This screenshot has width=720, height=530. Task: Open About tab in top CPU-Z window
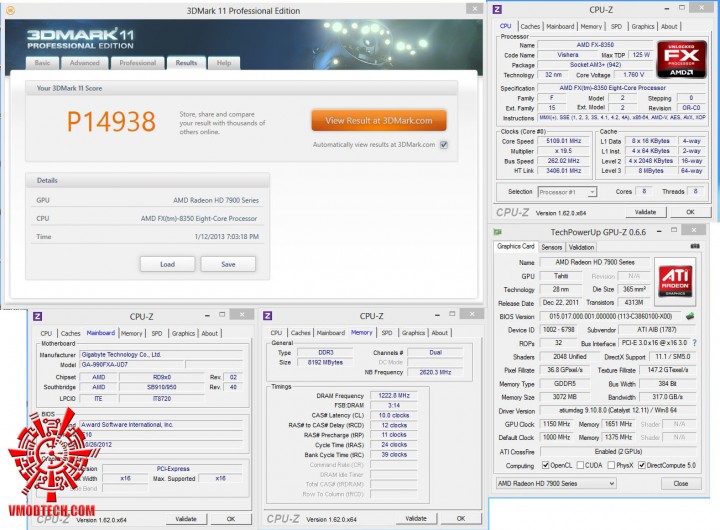[669, 27]
